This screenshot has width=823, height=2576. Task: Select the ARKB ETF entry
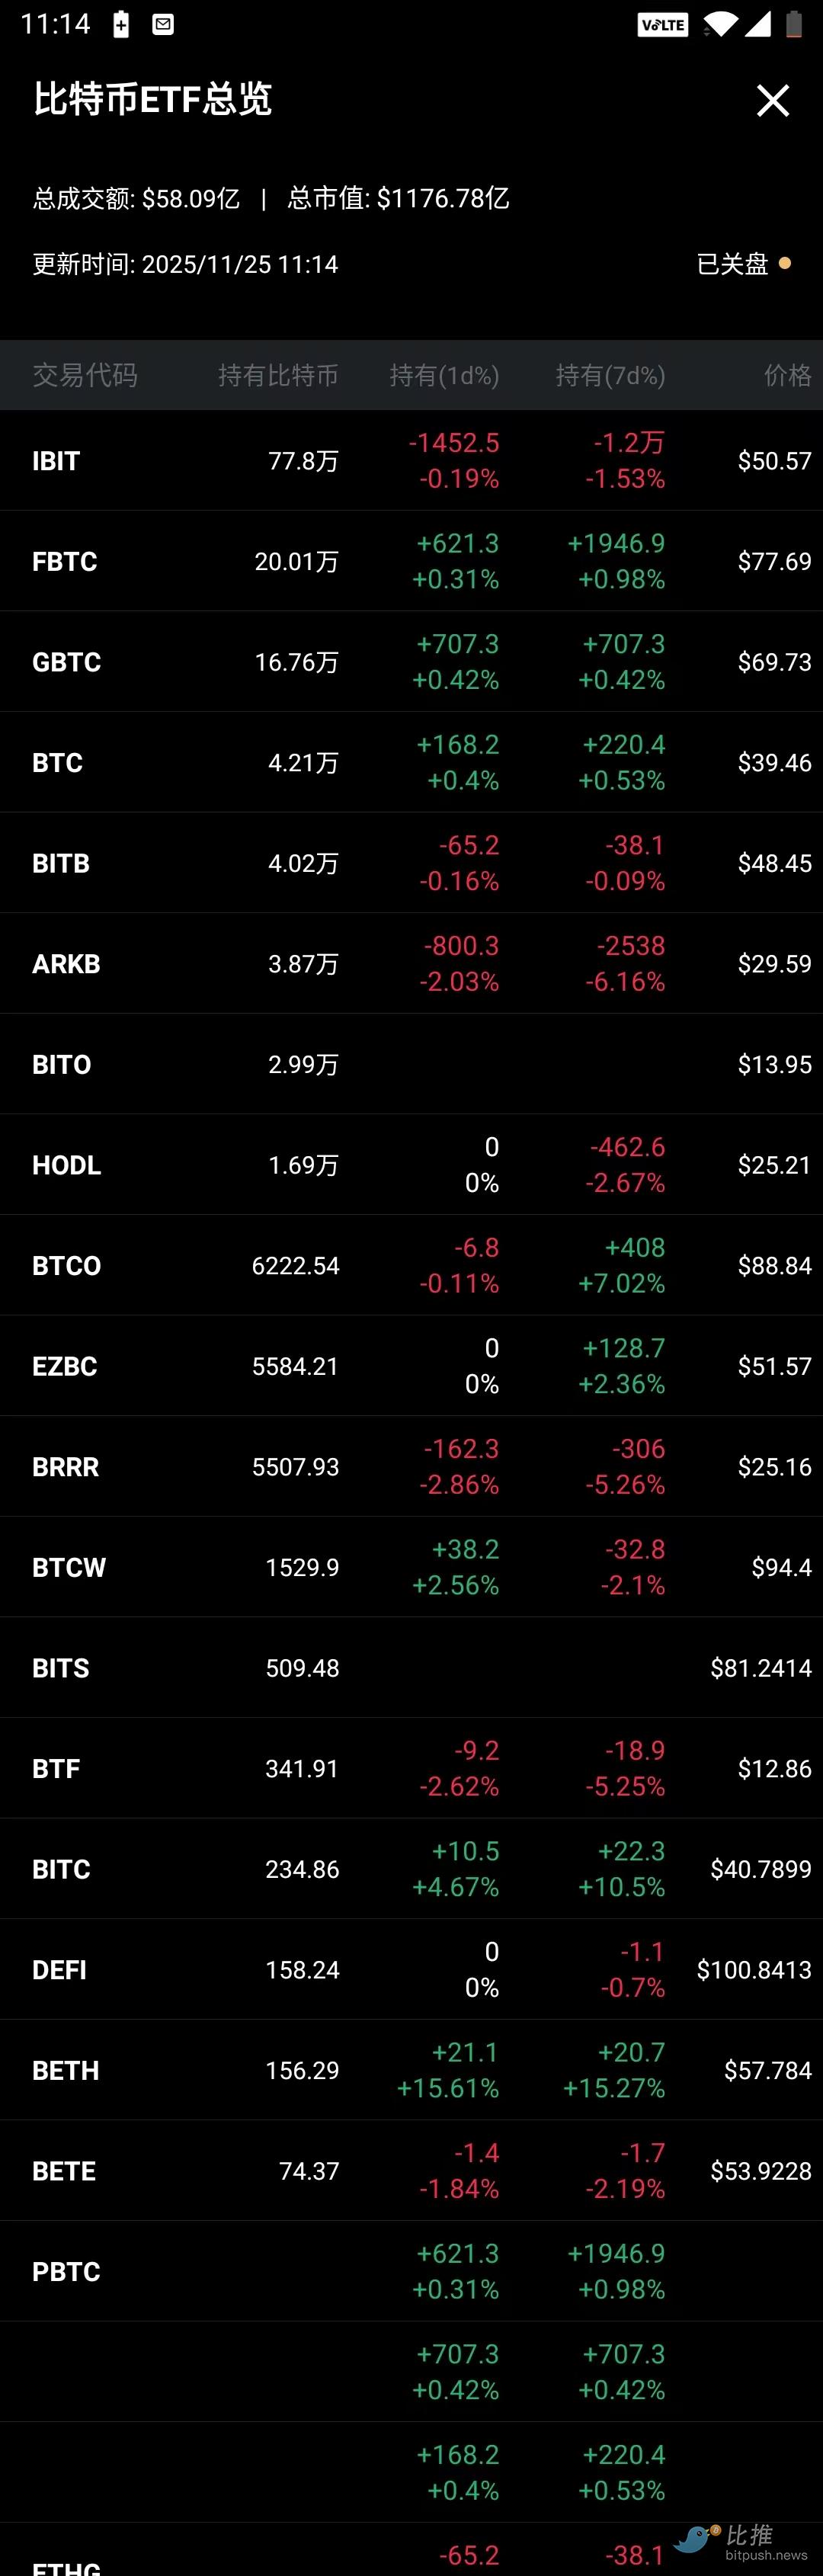pyautogui.click(x=66, y=964)
